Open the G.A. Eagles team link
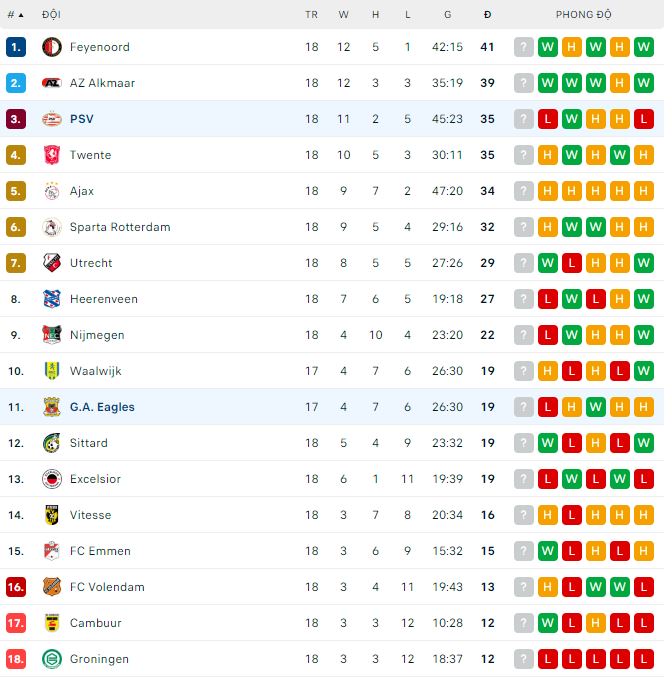Screen dimensions: 672x680 coord(102,407)
